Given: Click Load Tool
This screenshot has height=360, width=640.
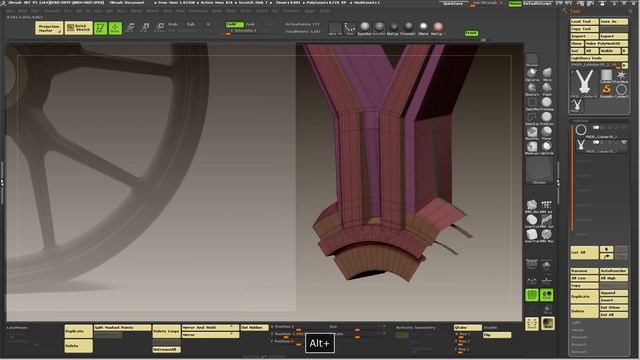Looking at the screenshot, I should (584, 22).
